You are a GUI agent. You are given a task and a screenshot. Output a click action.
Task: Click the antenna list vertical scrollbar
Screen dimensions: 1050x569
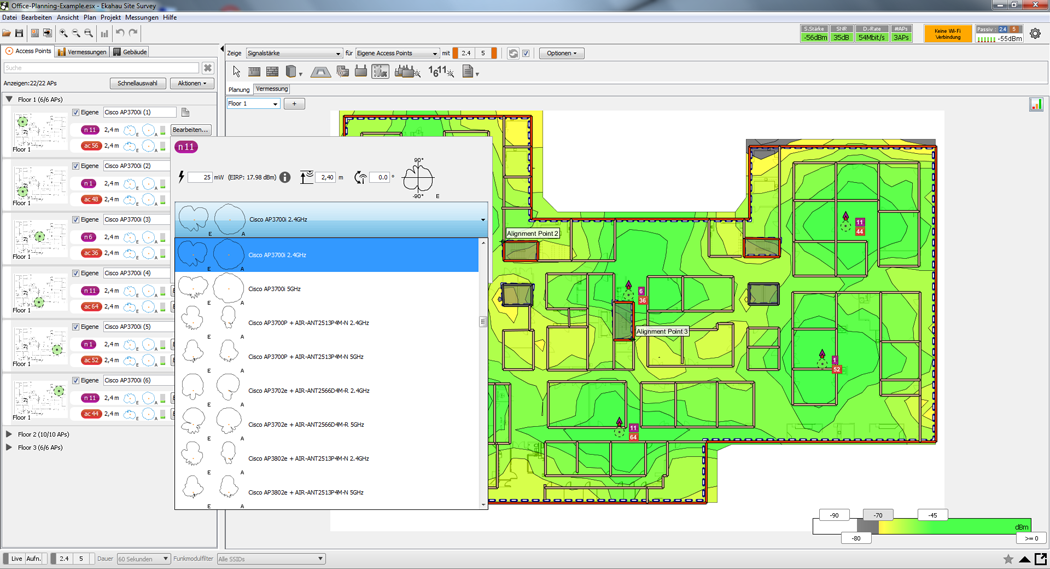[483, 372]
